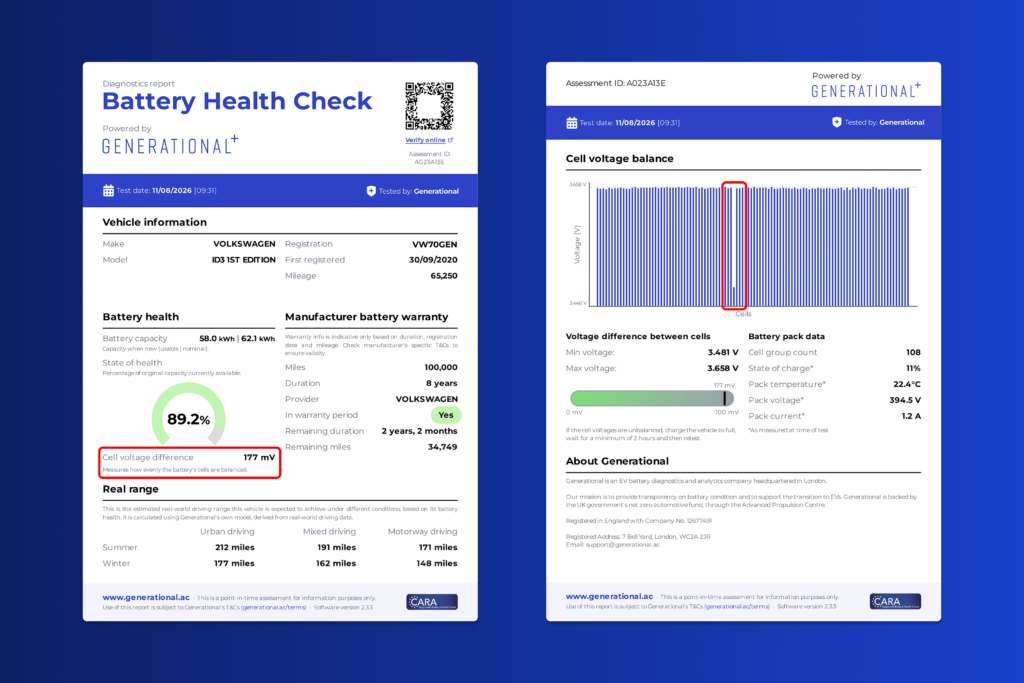This screenshot has height=683, width=1024.
Task: Click the Cell voltage difference label
Action: pyautogui.click(x=148, y=457)
